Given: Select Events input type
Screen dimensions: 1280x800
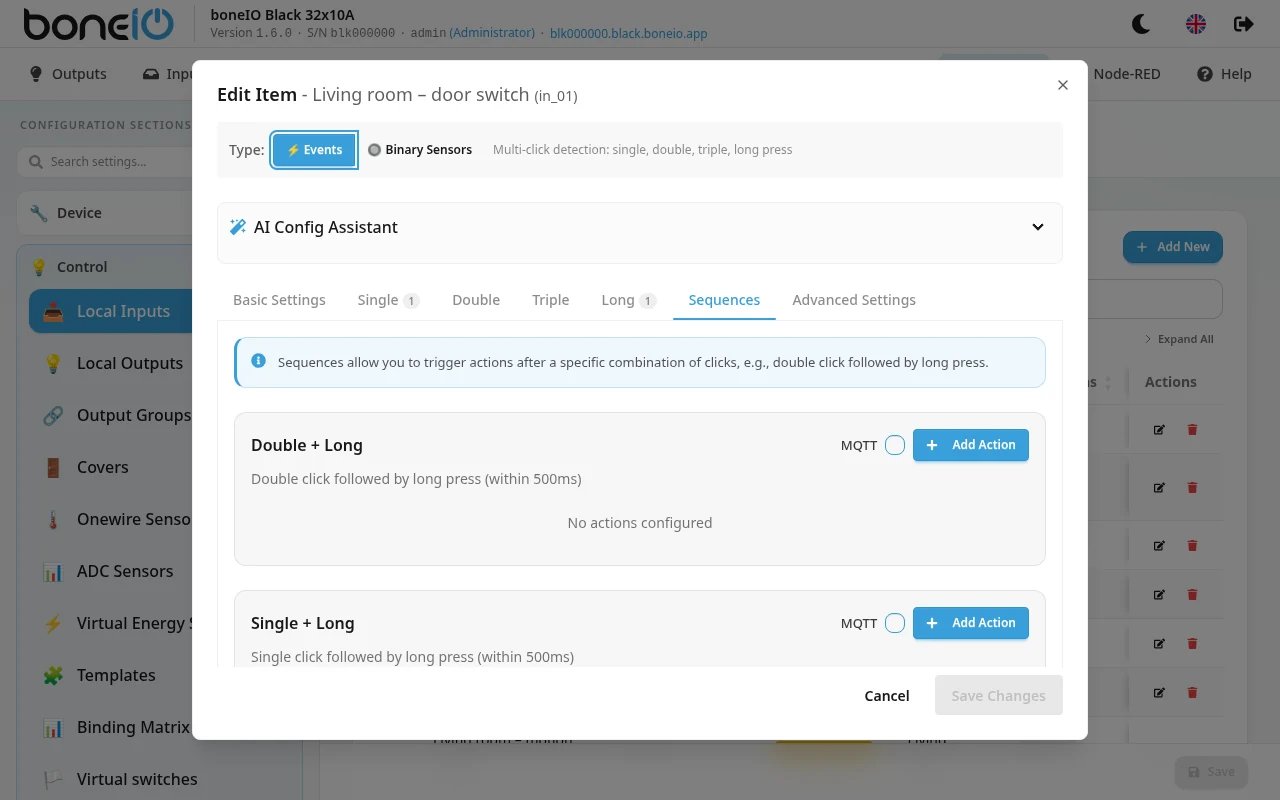Looking at the screenshot, I should point(314,150).
